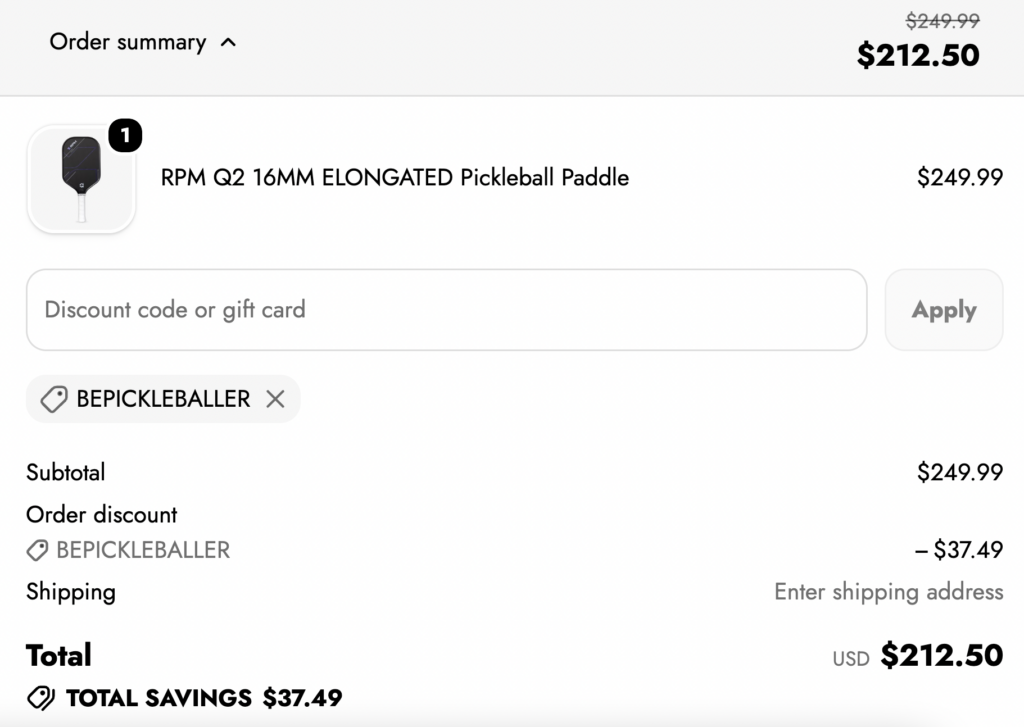Remove the BEPICKLEBALLER discount code
The height and width of the screenshot is (727, 1024).
point(276,399)
